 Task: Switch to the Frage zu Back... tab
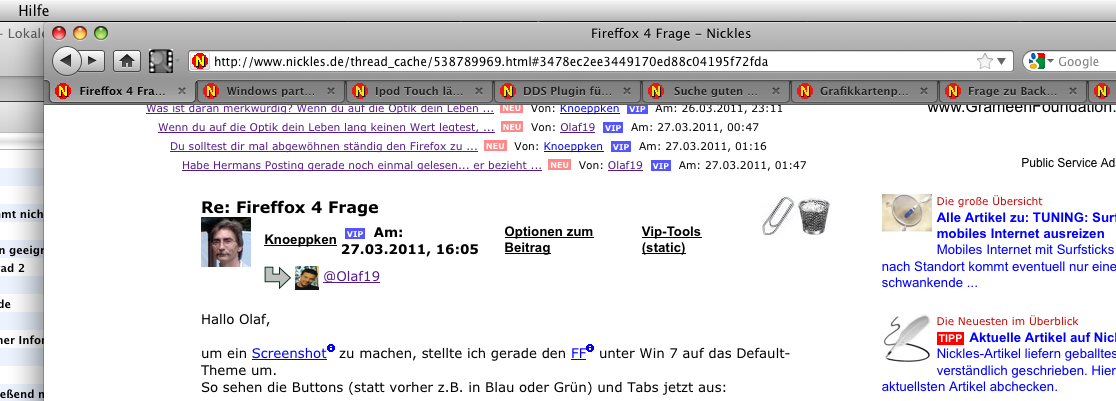pyautogui.click(x=1012, y=91)
